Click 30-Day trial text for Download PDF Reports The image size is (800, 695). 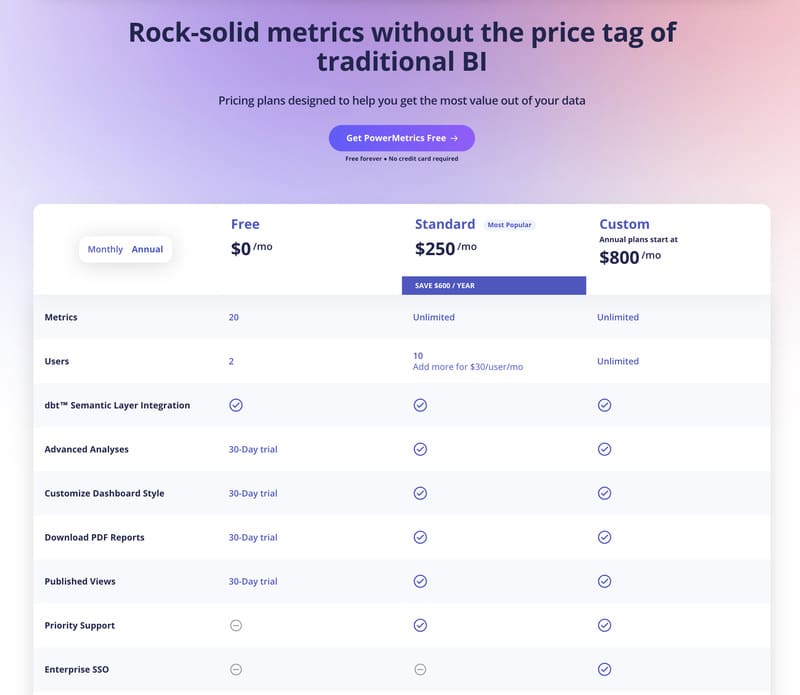(253, 537)
